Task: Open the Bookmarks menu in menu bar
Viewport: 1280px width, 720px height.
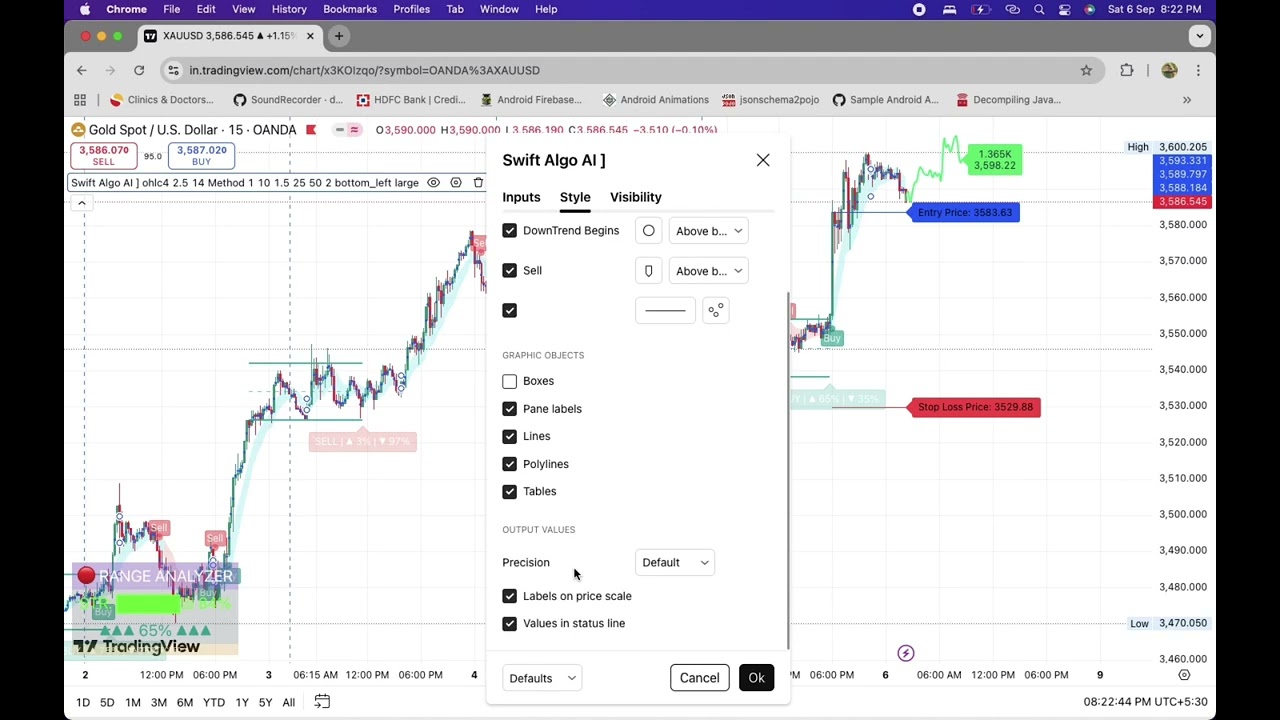Action: (350, 9)
